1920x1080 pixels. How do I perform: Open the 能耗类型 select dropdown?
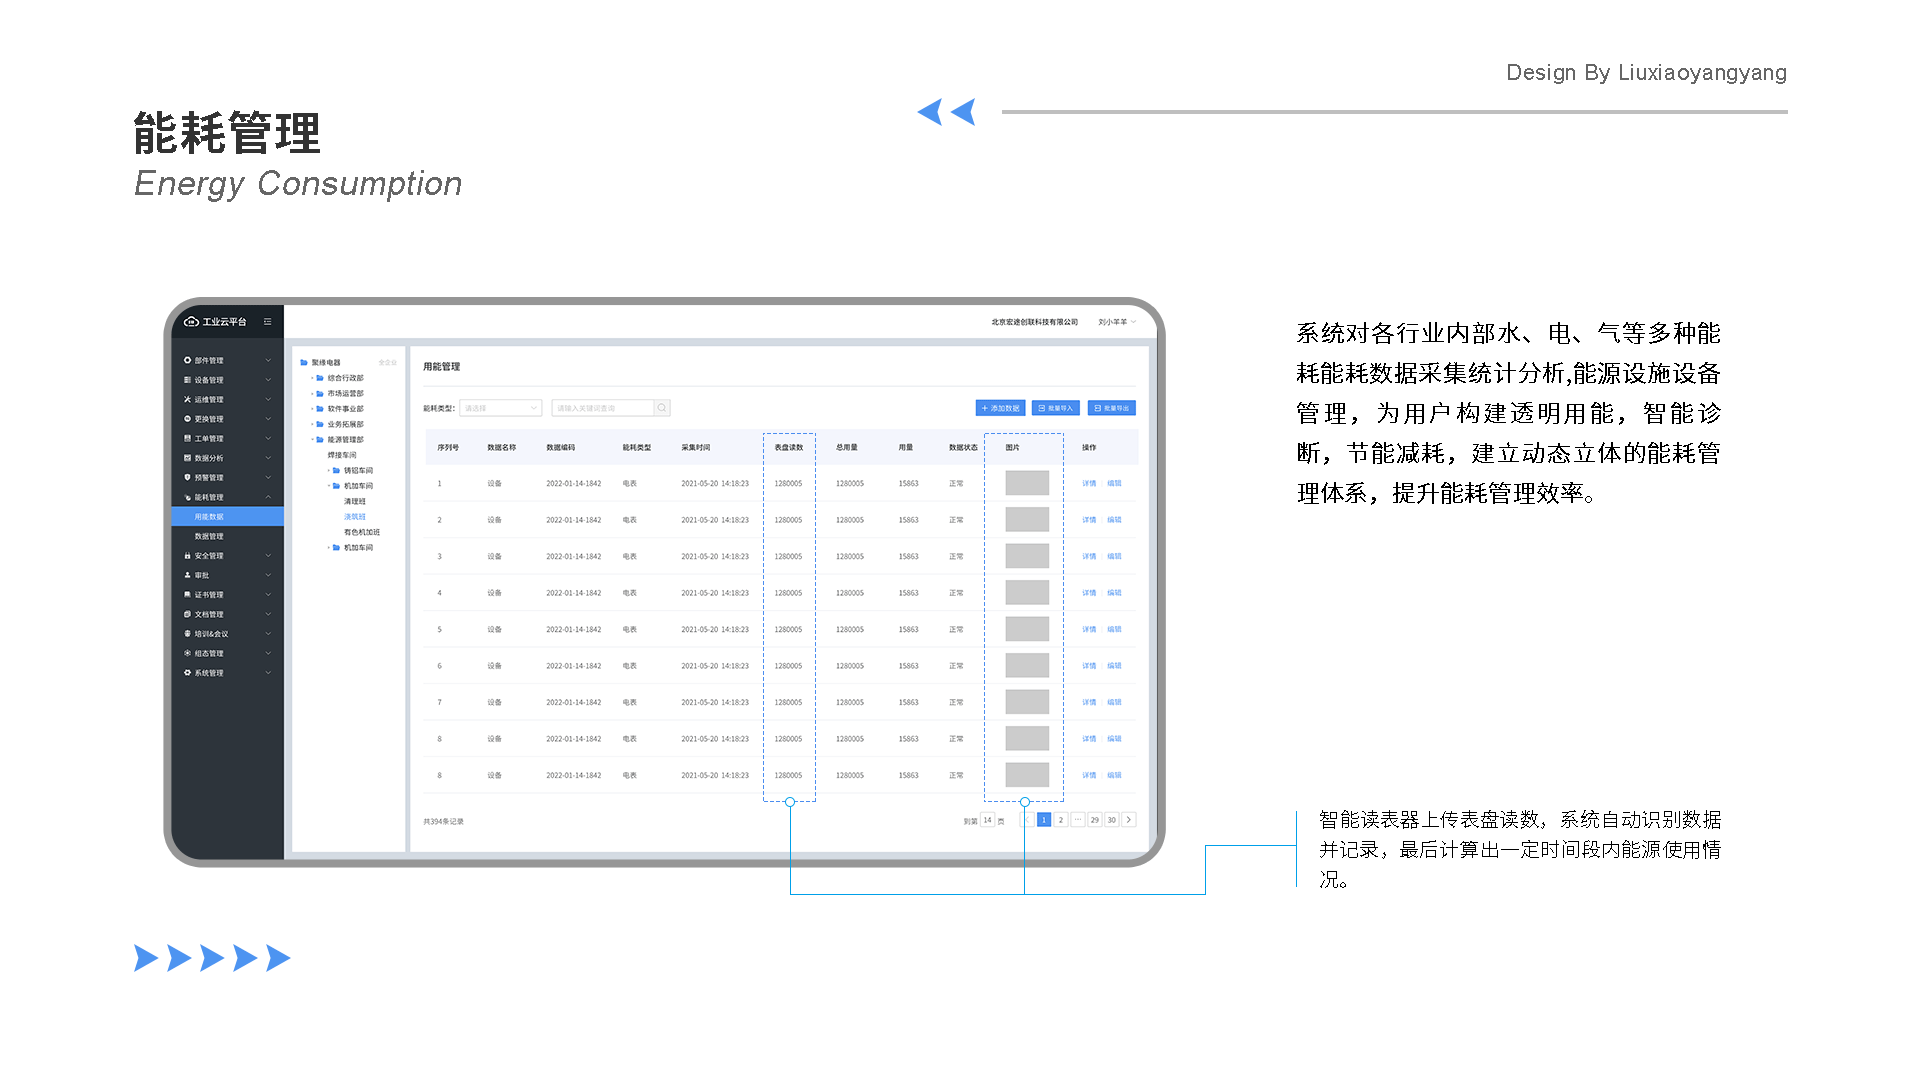coord(501,408)
